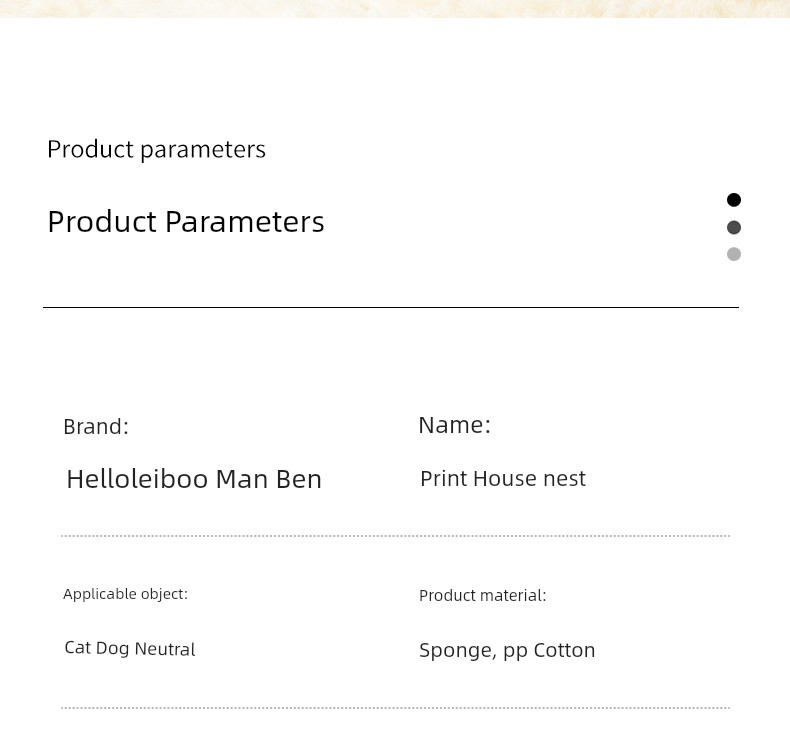The height and width of the screenshot is (752, 790).
Task: Select the small 'Product parameters' subtitle
Action: [156, 150]
